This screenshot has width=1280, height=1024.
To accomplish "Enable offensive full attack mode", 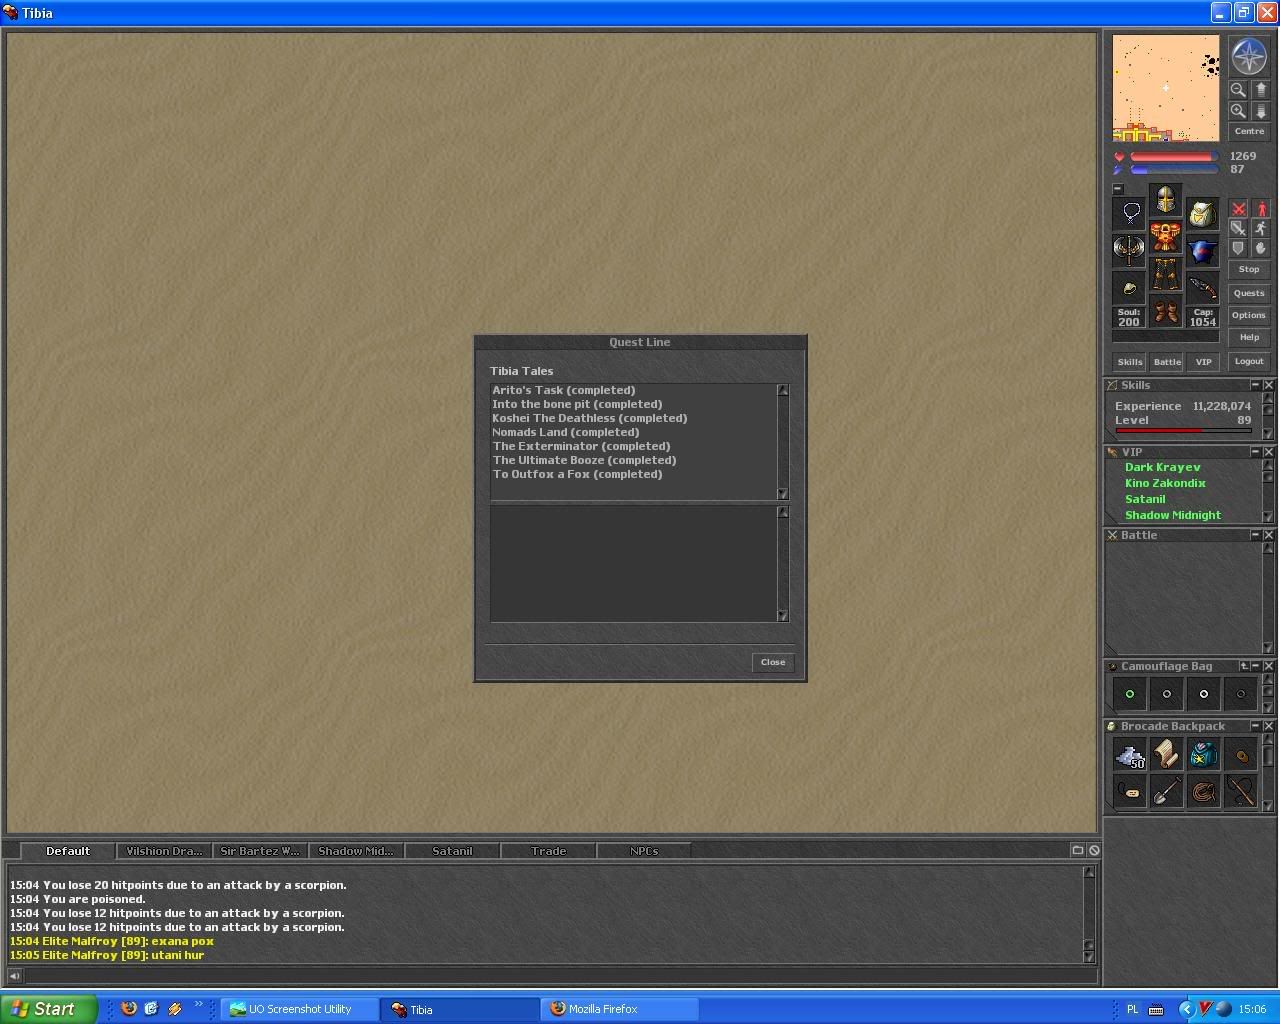I will tap(1238, 209).
